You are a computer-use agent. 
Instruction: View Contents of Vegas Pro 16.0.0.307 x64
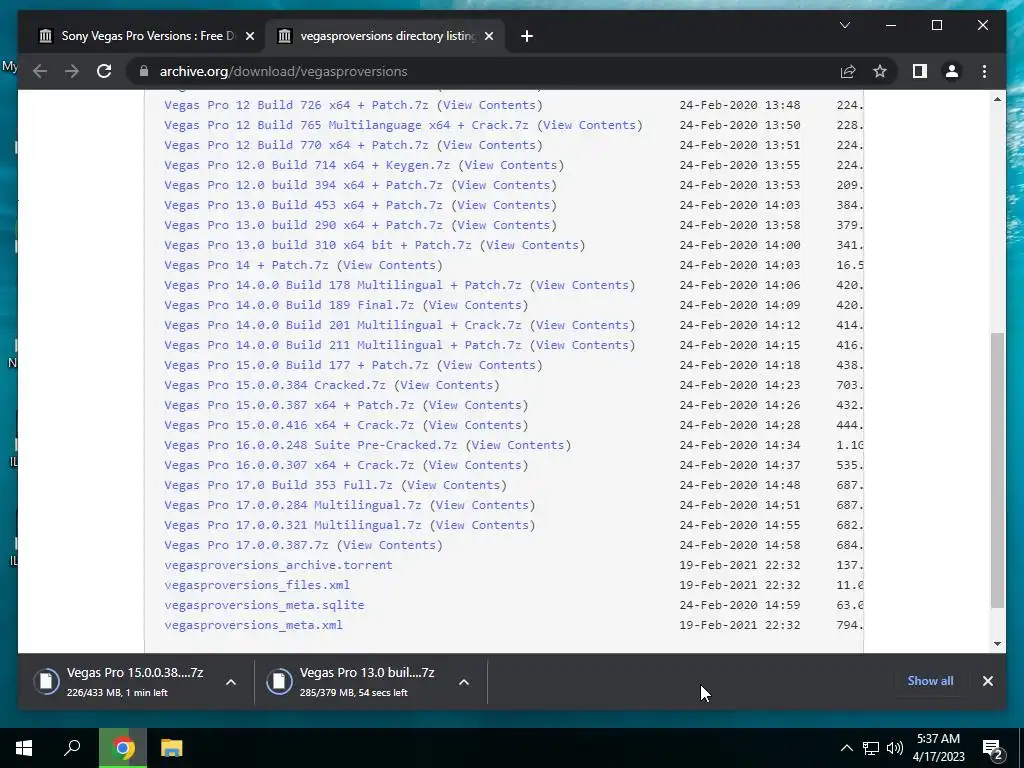click(475, 465)
